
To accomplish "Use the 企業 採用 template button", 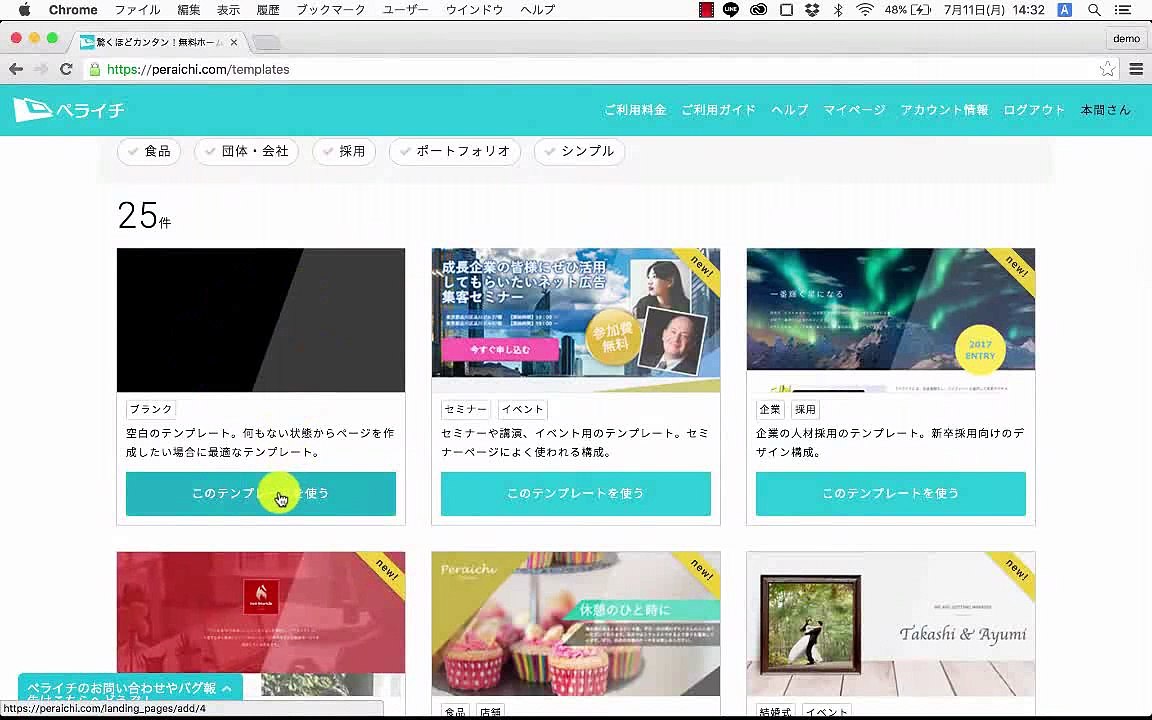I will pyautogui.click(x=890, y=494).
